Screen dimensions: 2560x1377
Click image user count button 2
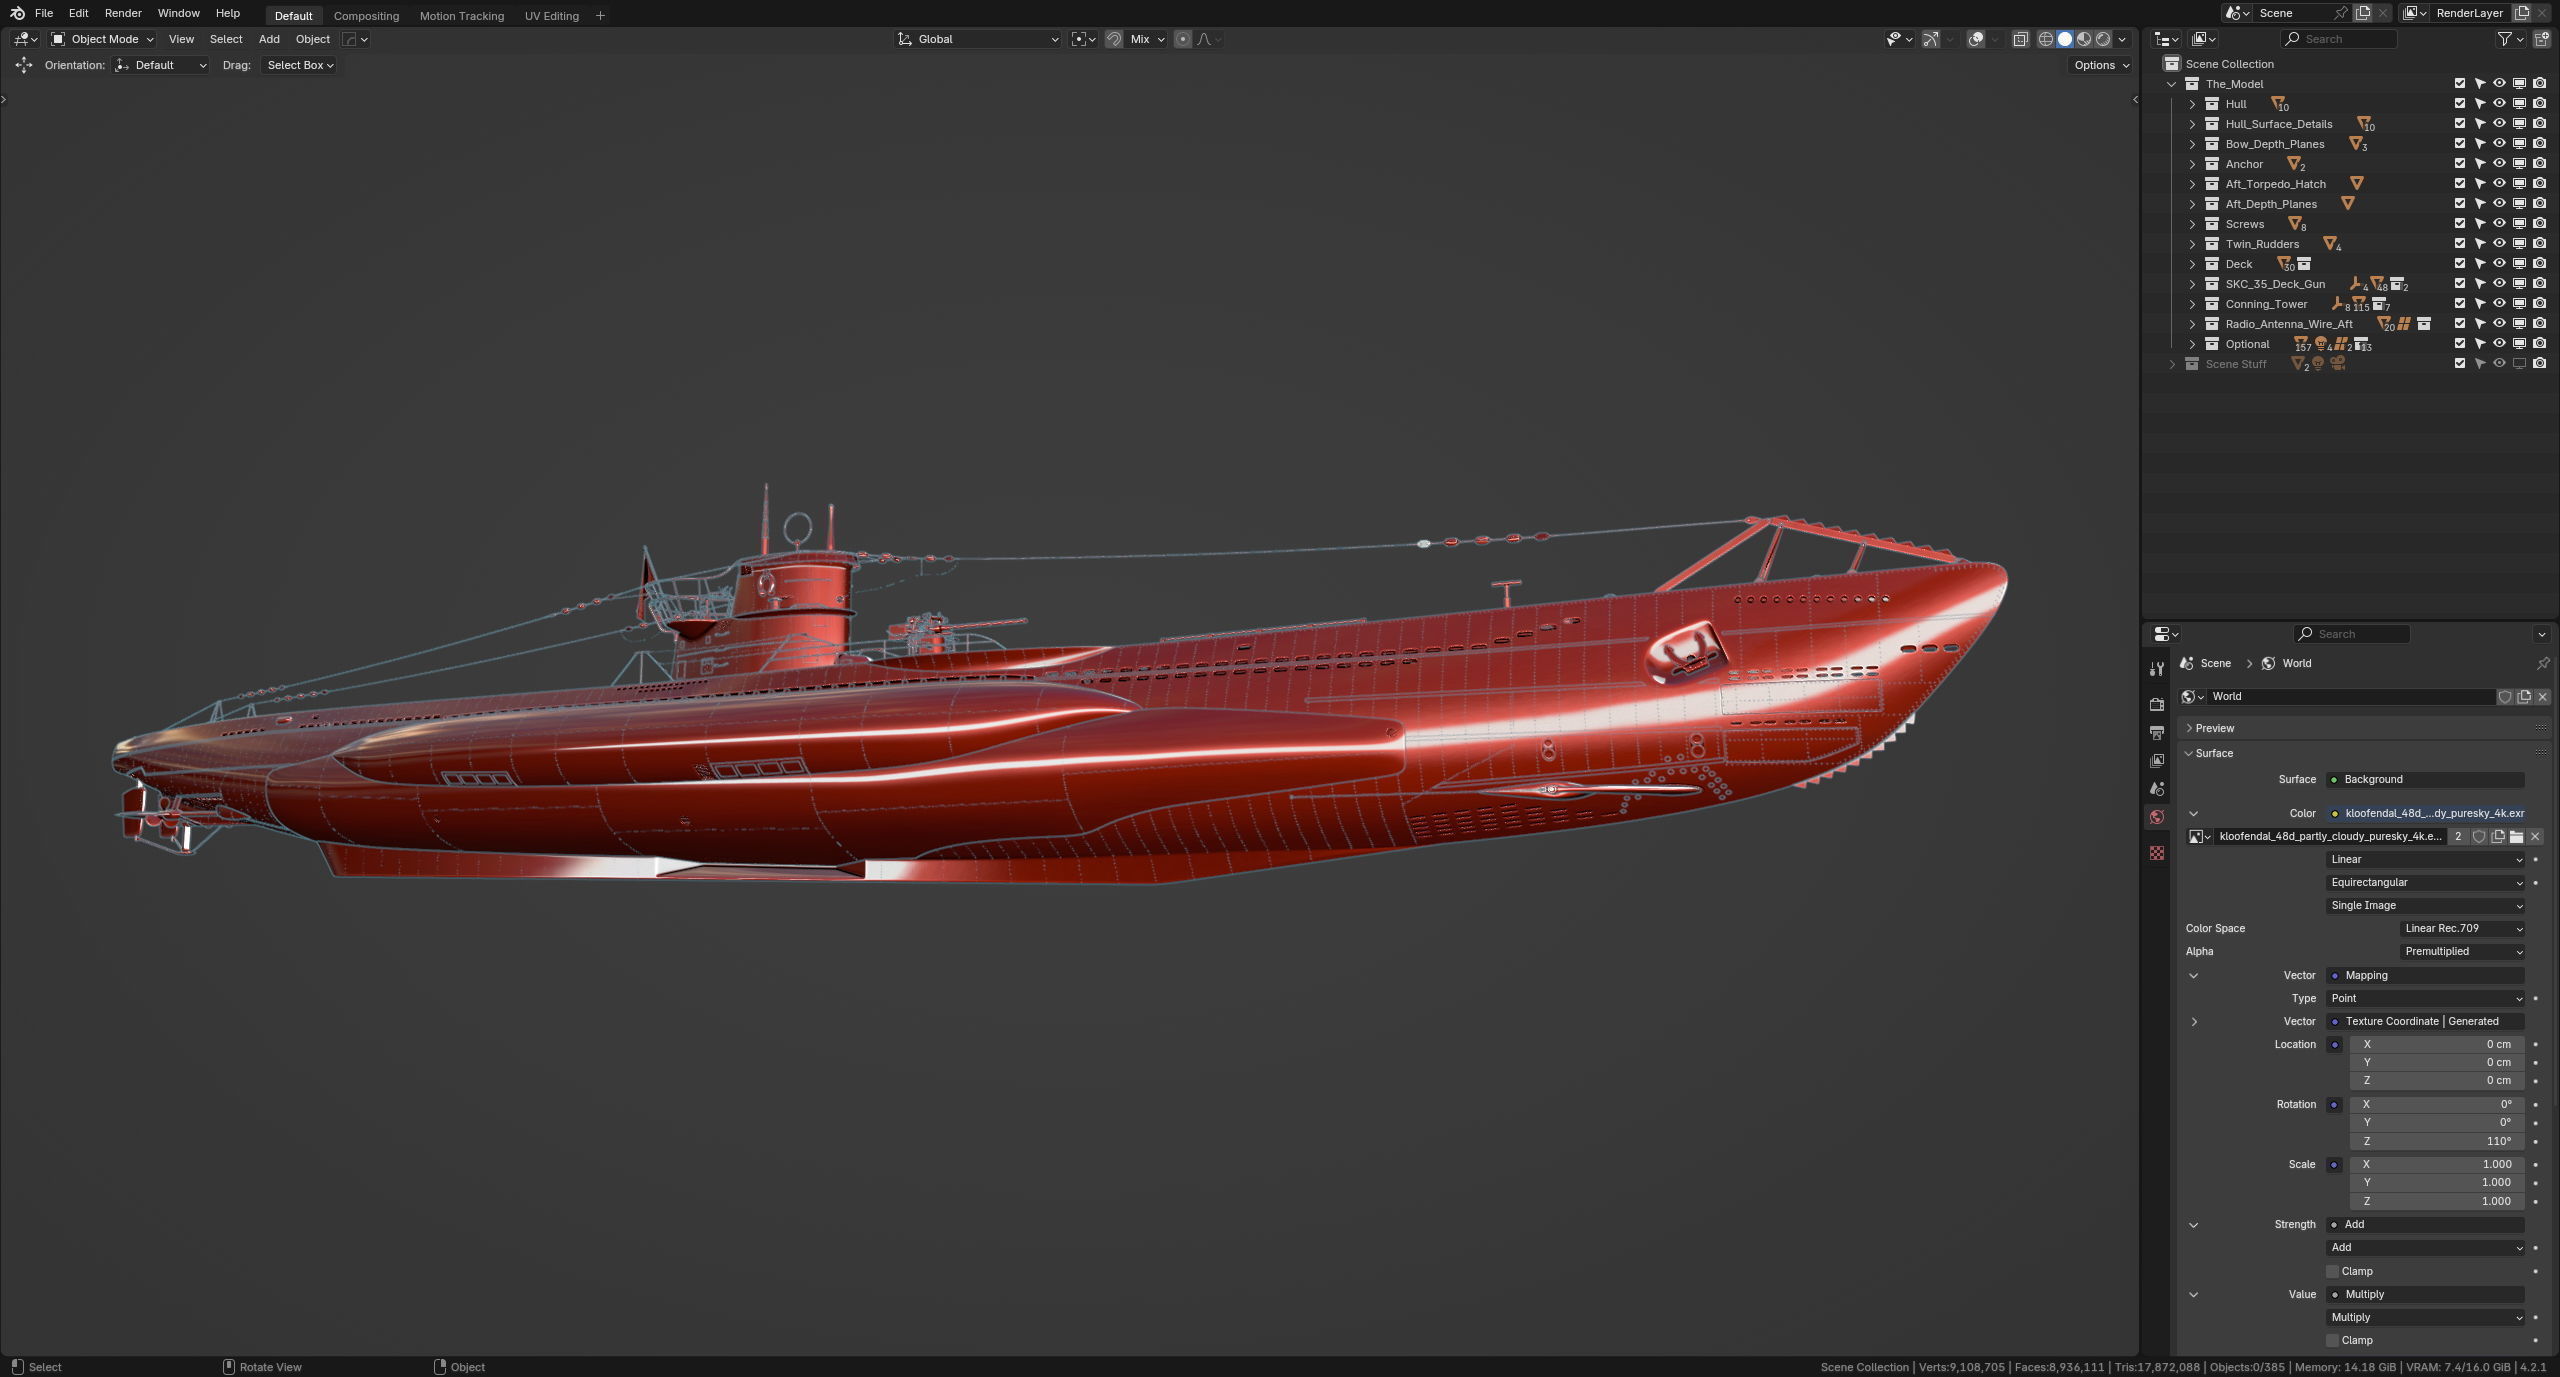click(x=2458, y=837)
